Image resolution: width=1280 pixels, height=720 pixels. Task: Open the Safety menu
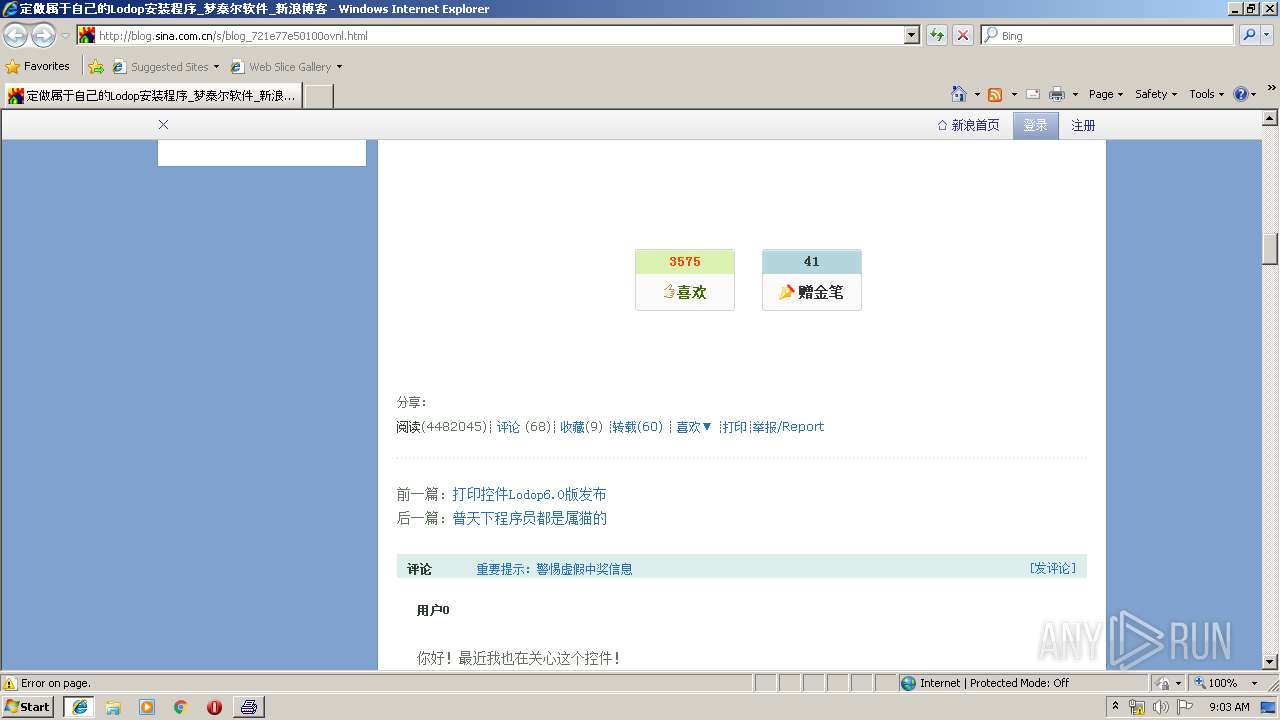[x=1156, y=94]
